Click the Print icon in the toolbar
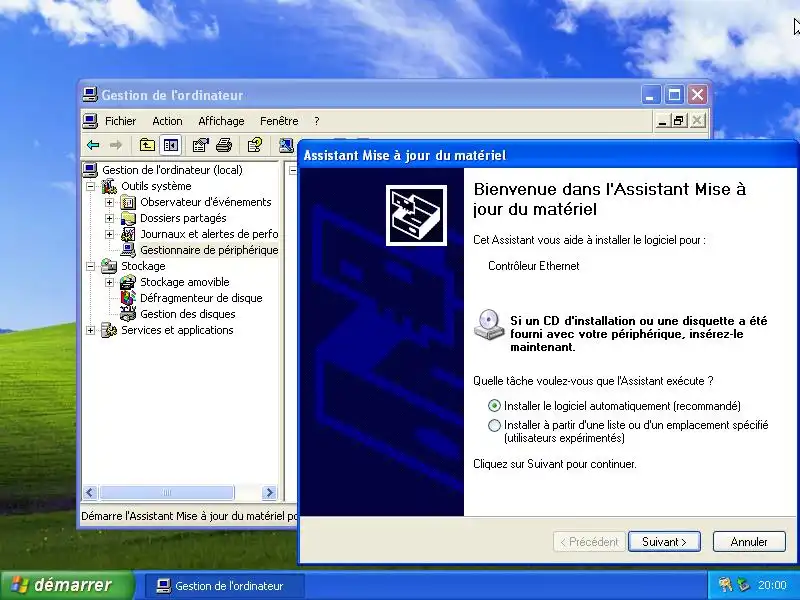The width and height of the screenshot is (800, 600). tap(224, 145)
